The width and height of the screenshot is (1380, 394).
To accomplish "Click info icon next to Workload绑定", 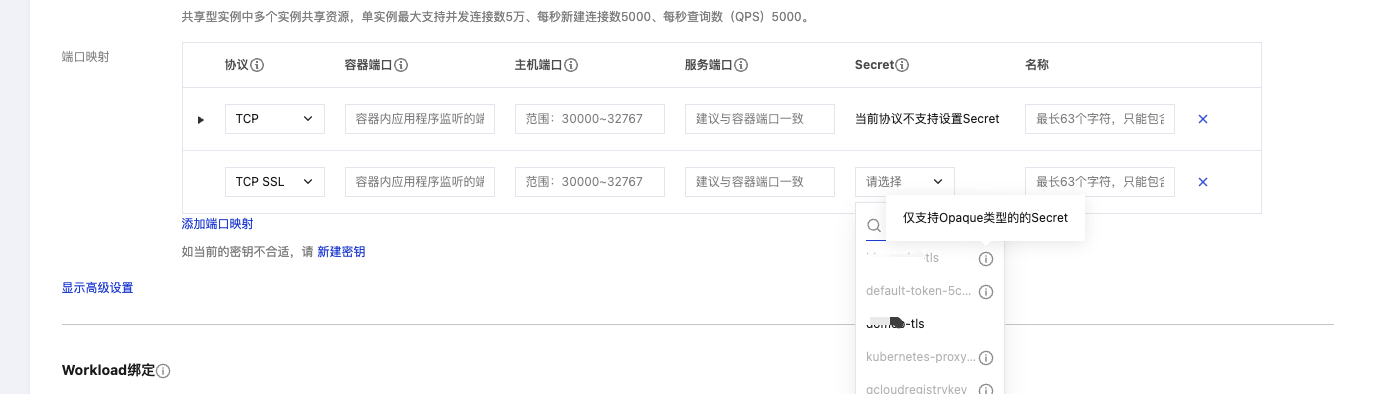I will [163, 371].
